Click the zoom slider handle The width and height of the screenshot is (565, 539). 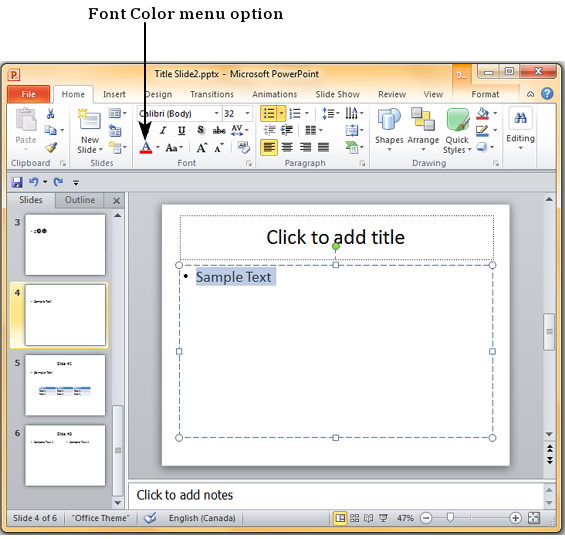(x=450, y=518)
